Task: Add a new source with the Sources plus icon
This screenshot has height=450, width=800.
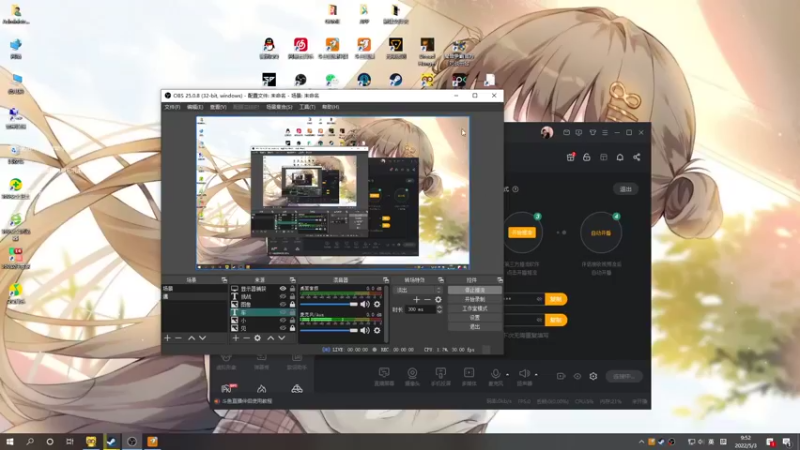Action: tap(236, 338)
